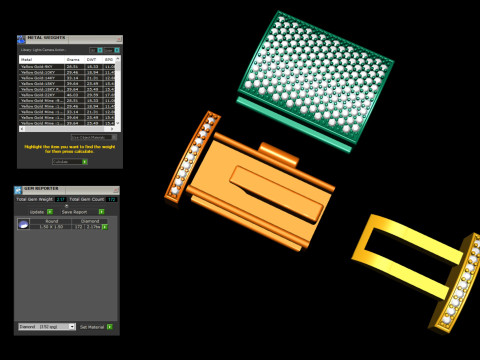
Task: Click the horizontal scrollbar right arrow in metal list
Action: coord(113,128)
